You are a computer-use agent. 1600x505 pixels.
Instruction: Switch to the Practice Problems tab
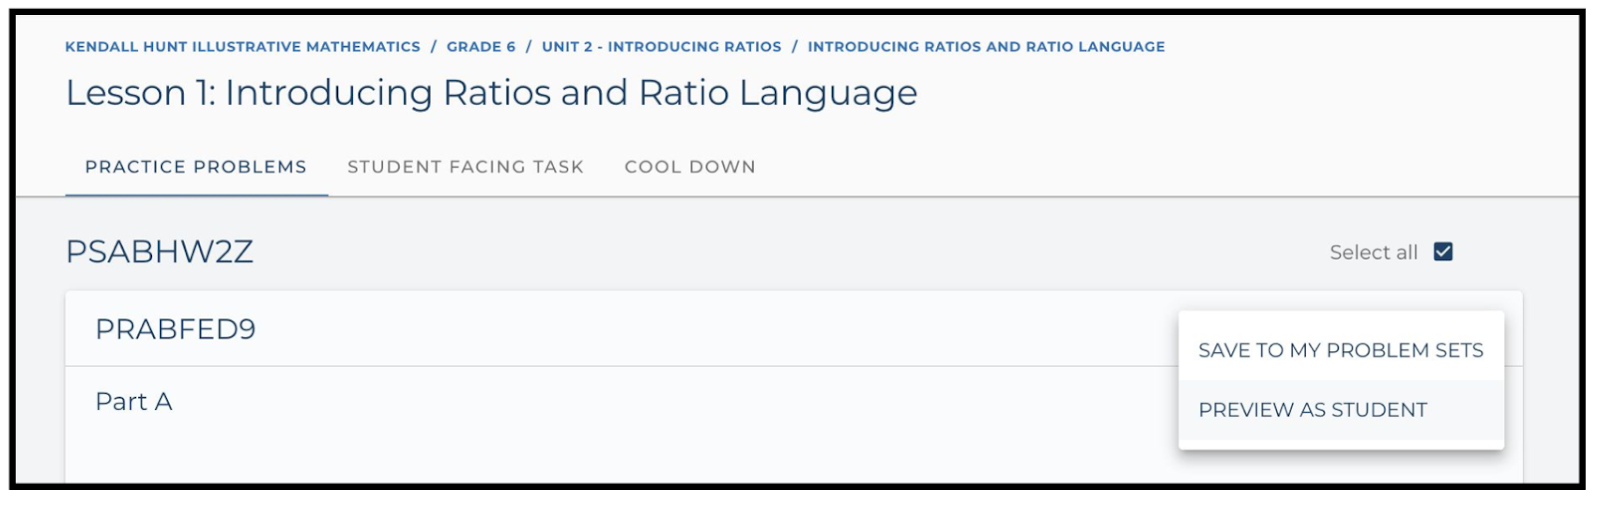(x=196, y=167)
